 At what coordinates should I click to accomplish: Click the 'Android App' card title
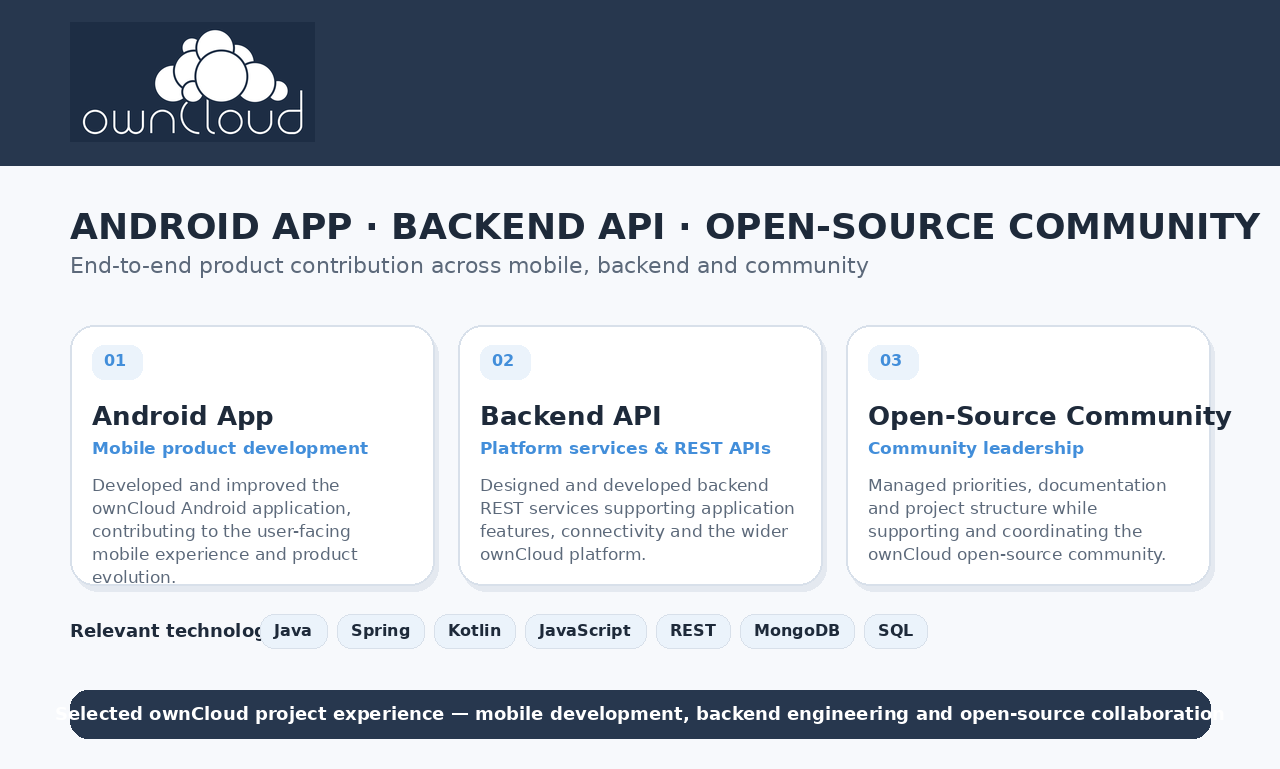tap(183, 416)
